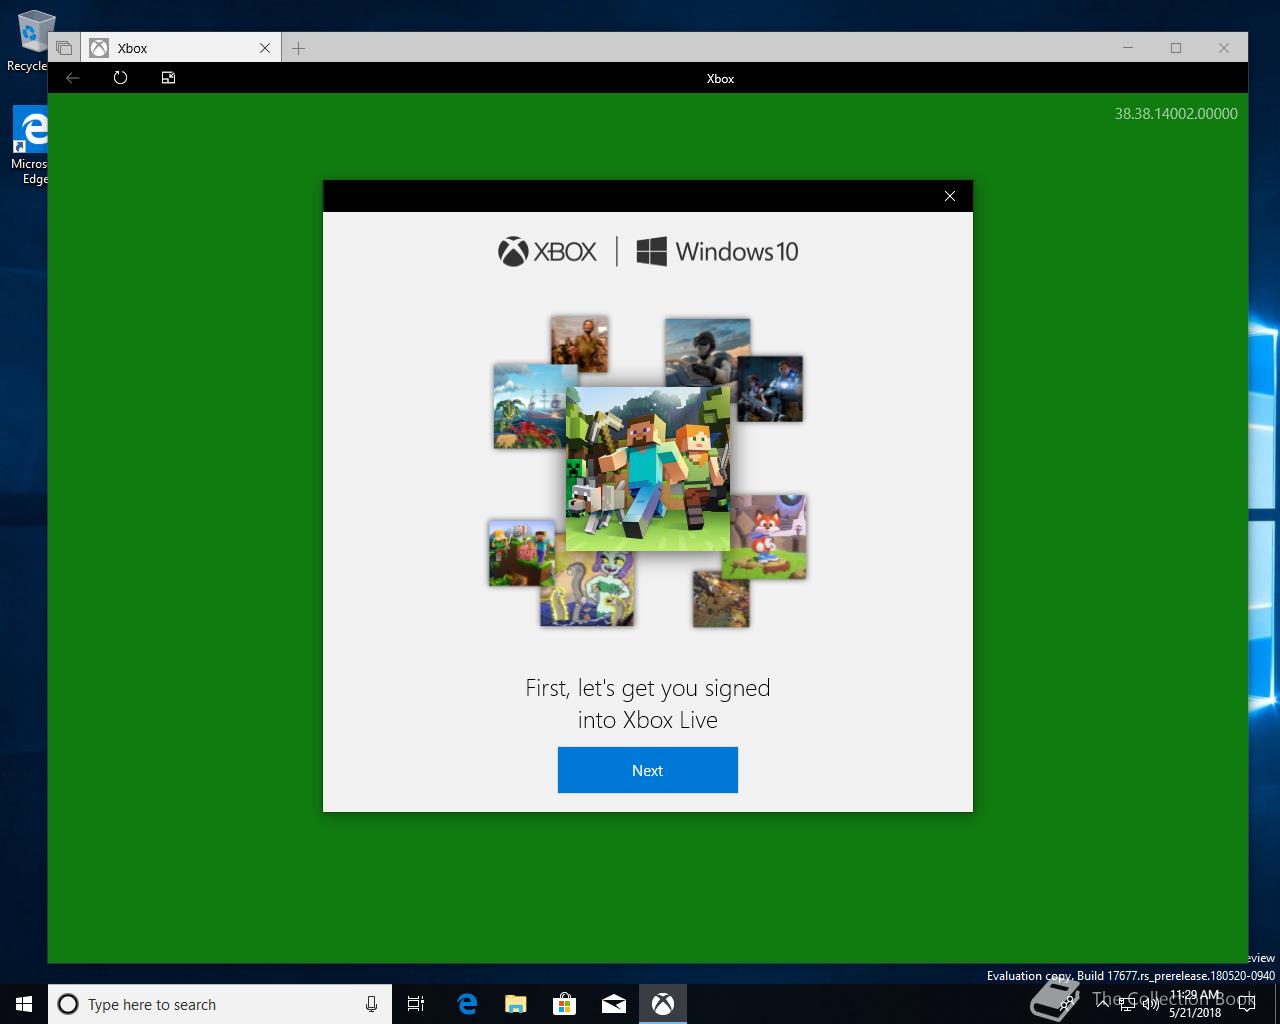This screenshot has width=1280, height=1024.
Task: Open the tab overview icon in title bar
Action: point(64,48)
